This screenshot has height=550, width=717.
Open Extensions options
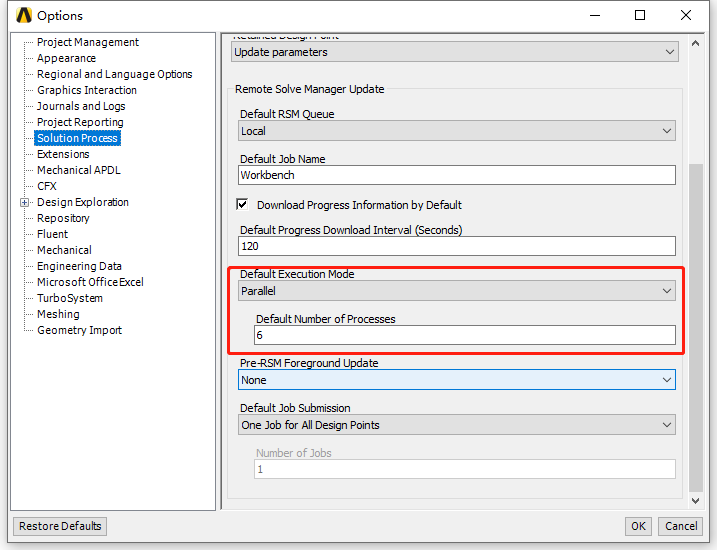[x=63, y=154]
